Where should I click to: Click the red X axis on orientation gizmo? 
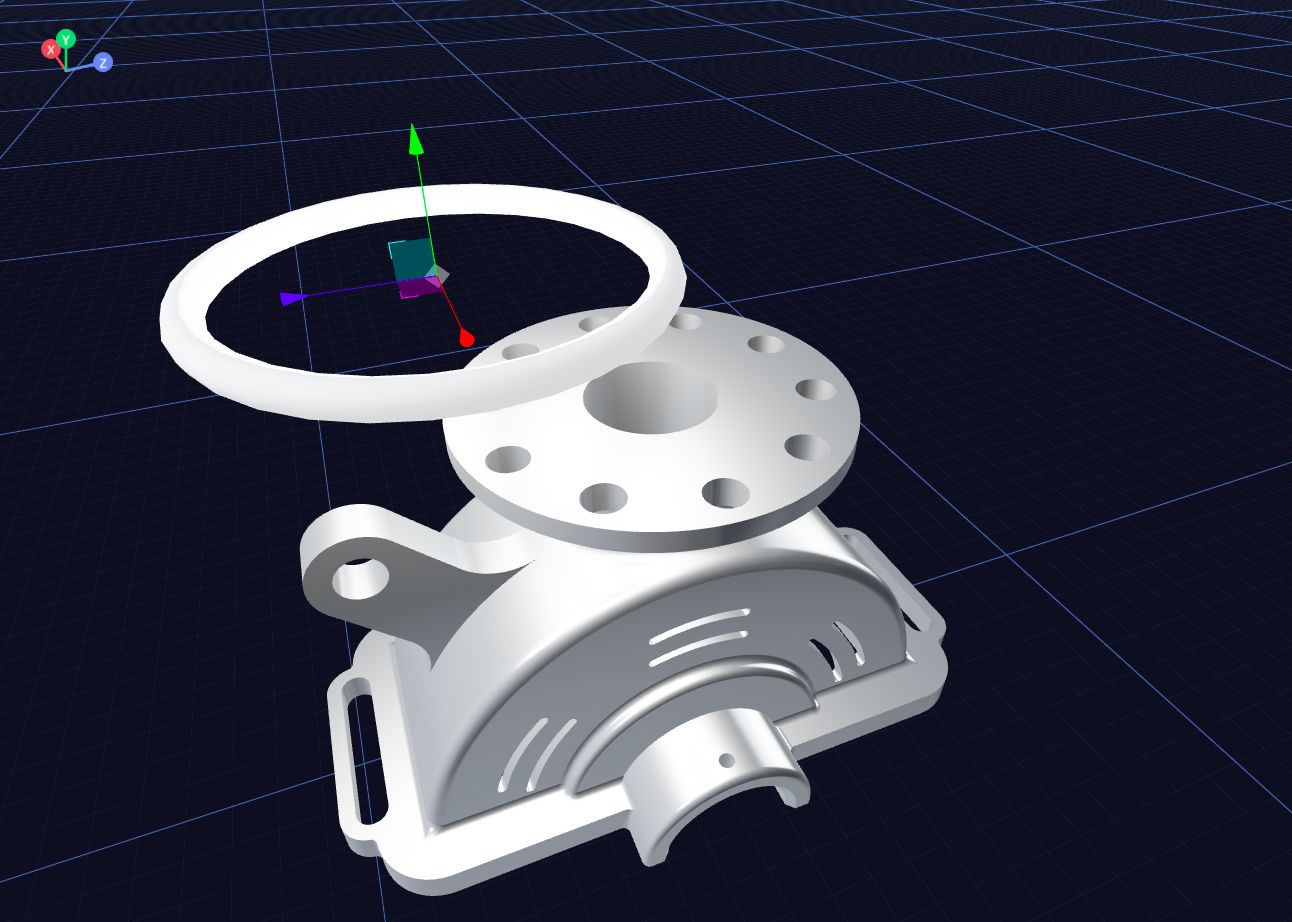coord(49,49)
